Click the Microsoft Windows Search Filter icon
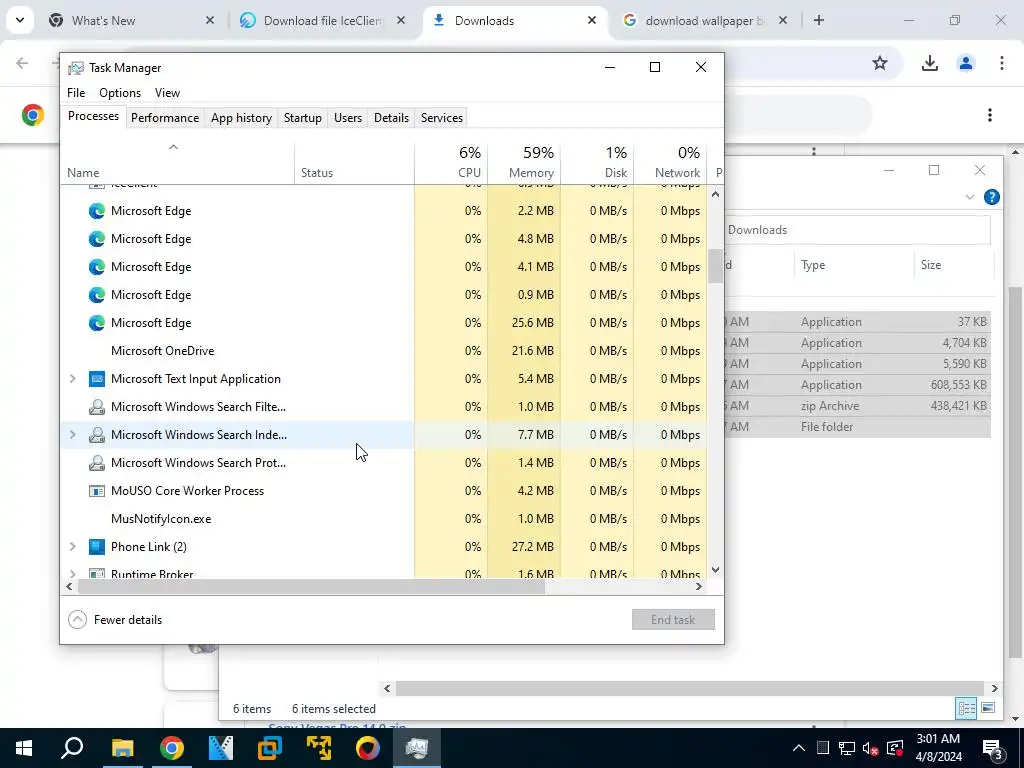This screenshot has width=1024, height=768. pyautogui.click(x=97, y=407)
